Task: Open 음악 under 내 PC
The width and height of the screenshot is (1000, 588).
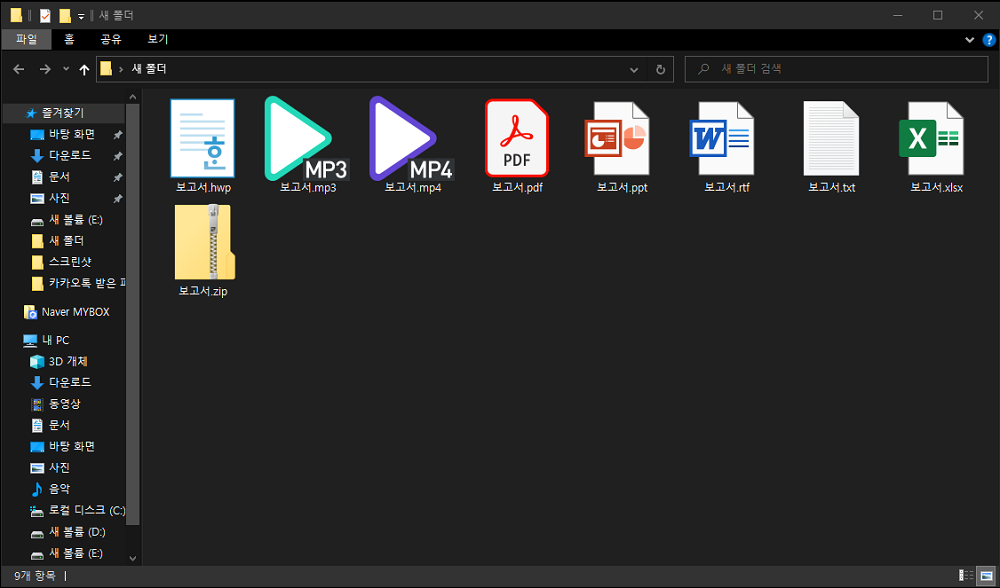Action: point(59,489)
